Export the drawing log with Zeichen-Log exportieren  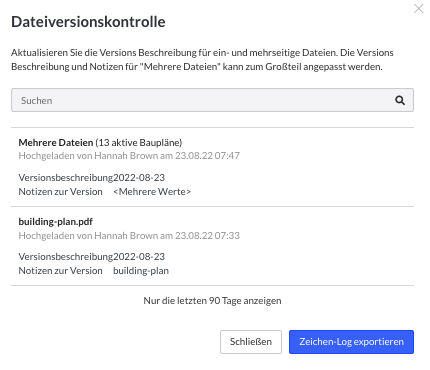[351, 342]
